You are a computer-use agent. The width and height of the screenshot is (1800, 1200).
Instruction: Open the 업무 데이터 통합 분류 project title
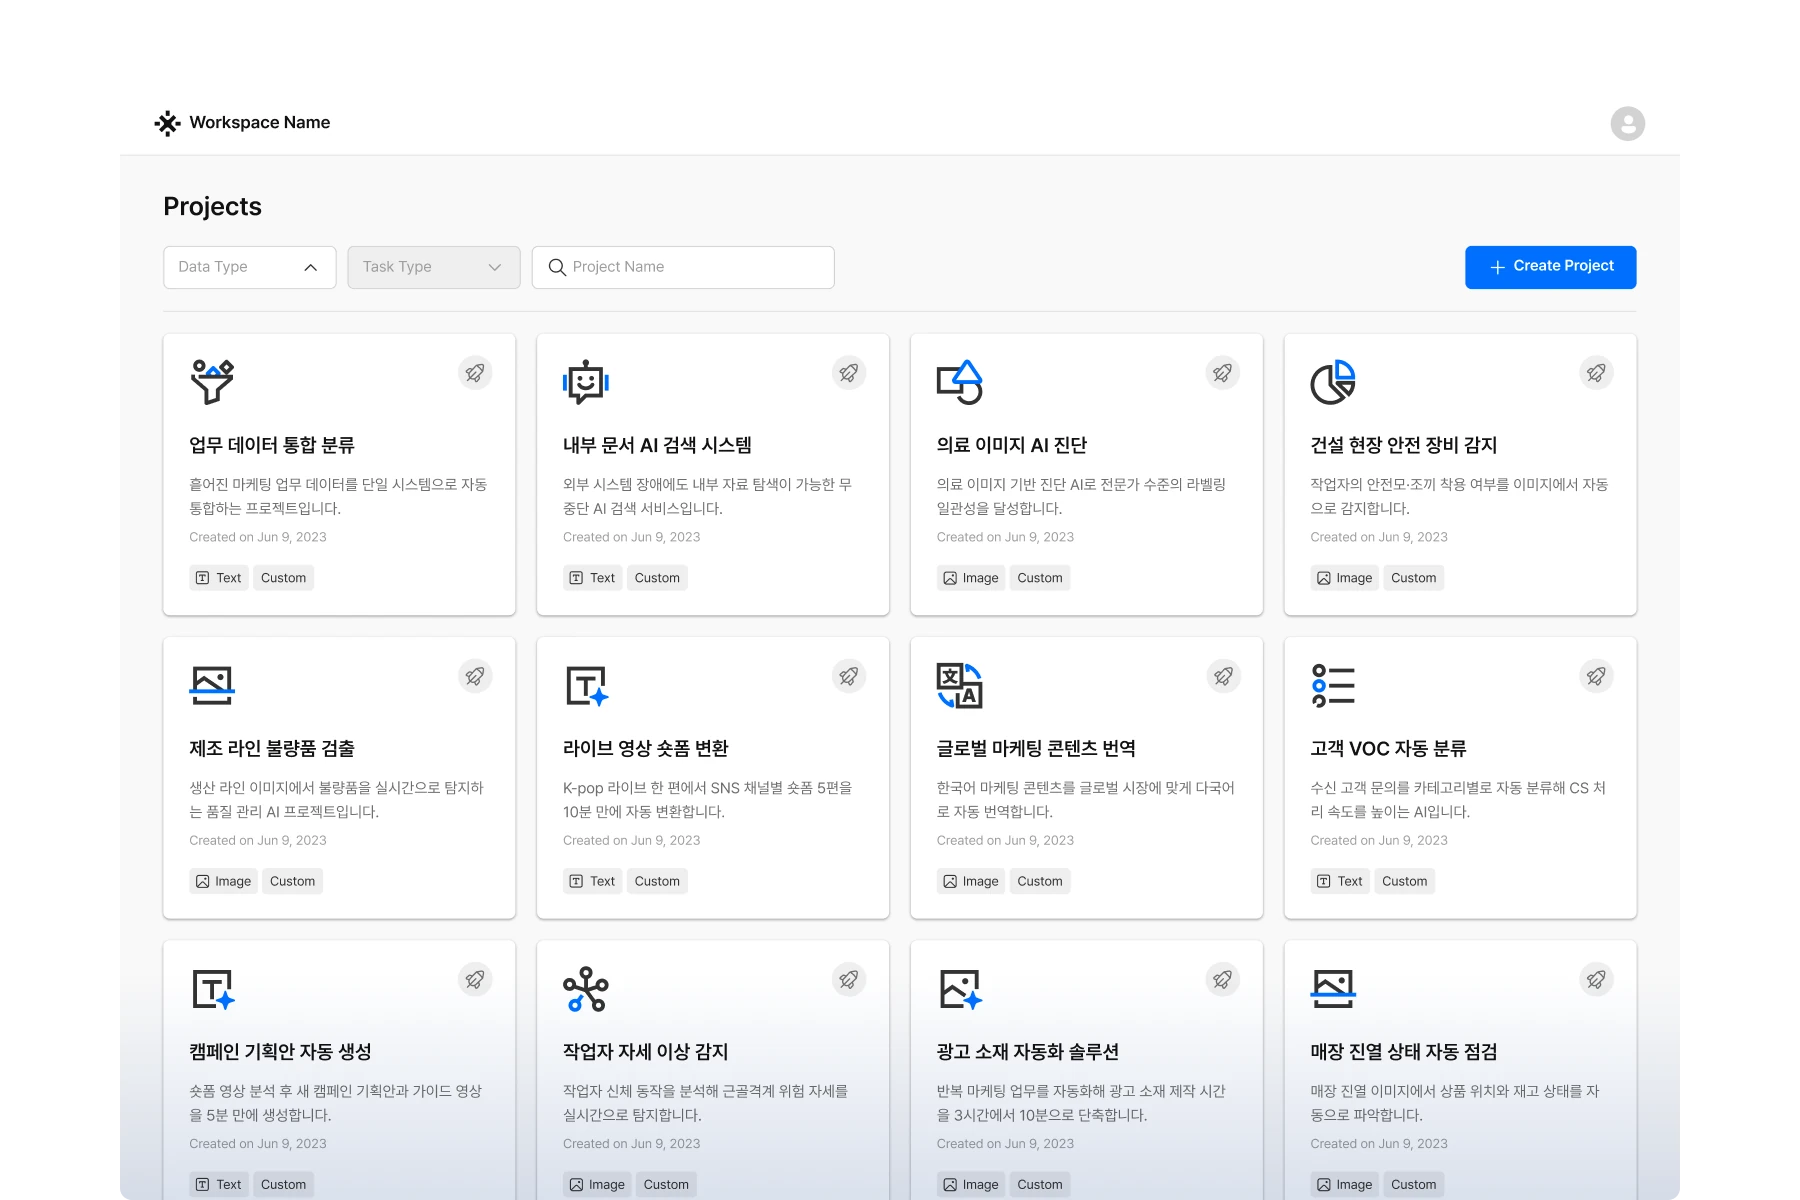pyautogui.click(x=272, y=445)
